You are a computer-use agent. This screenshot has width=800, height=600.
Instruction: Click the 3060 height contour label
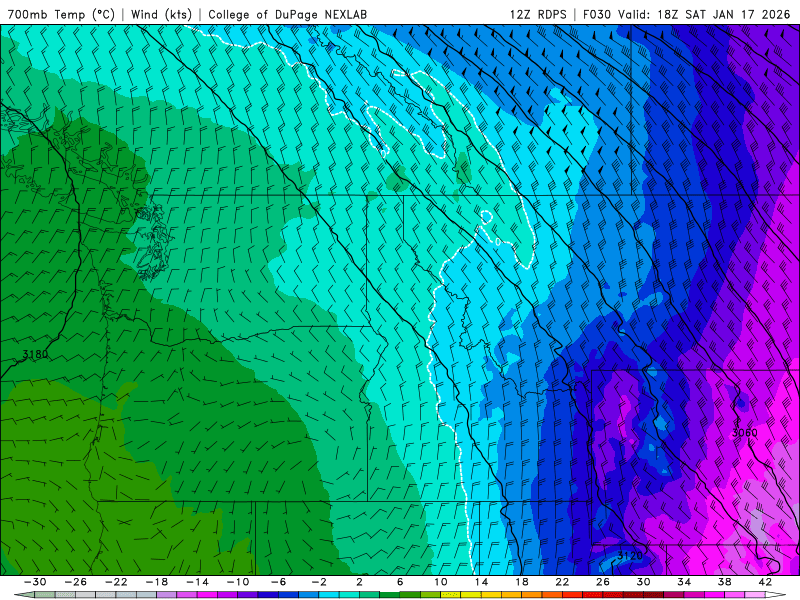point(744,433)
